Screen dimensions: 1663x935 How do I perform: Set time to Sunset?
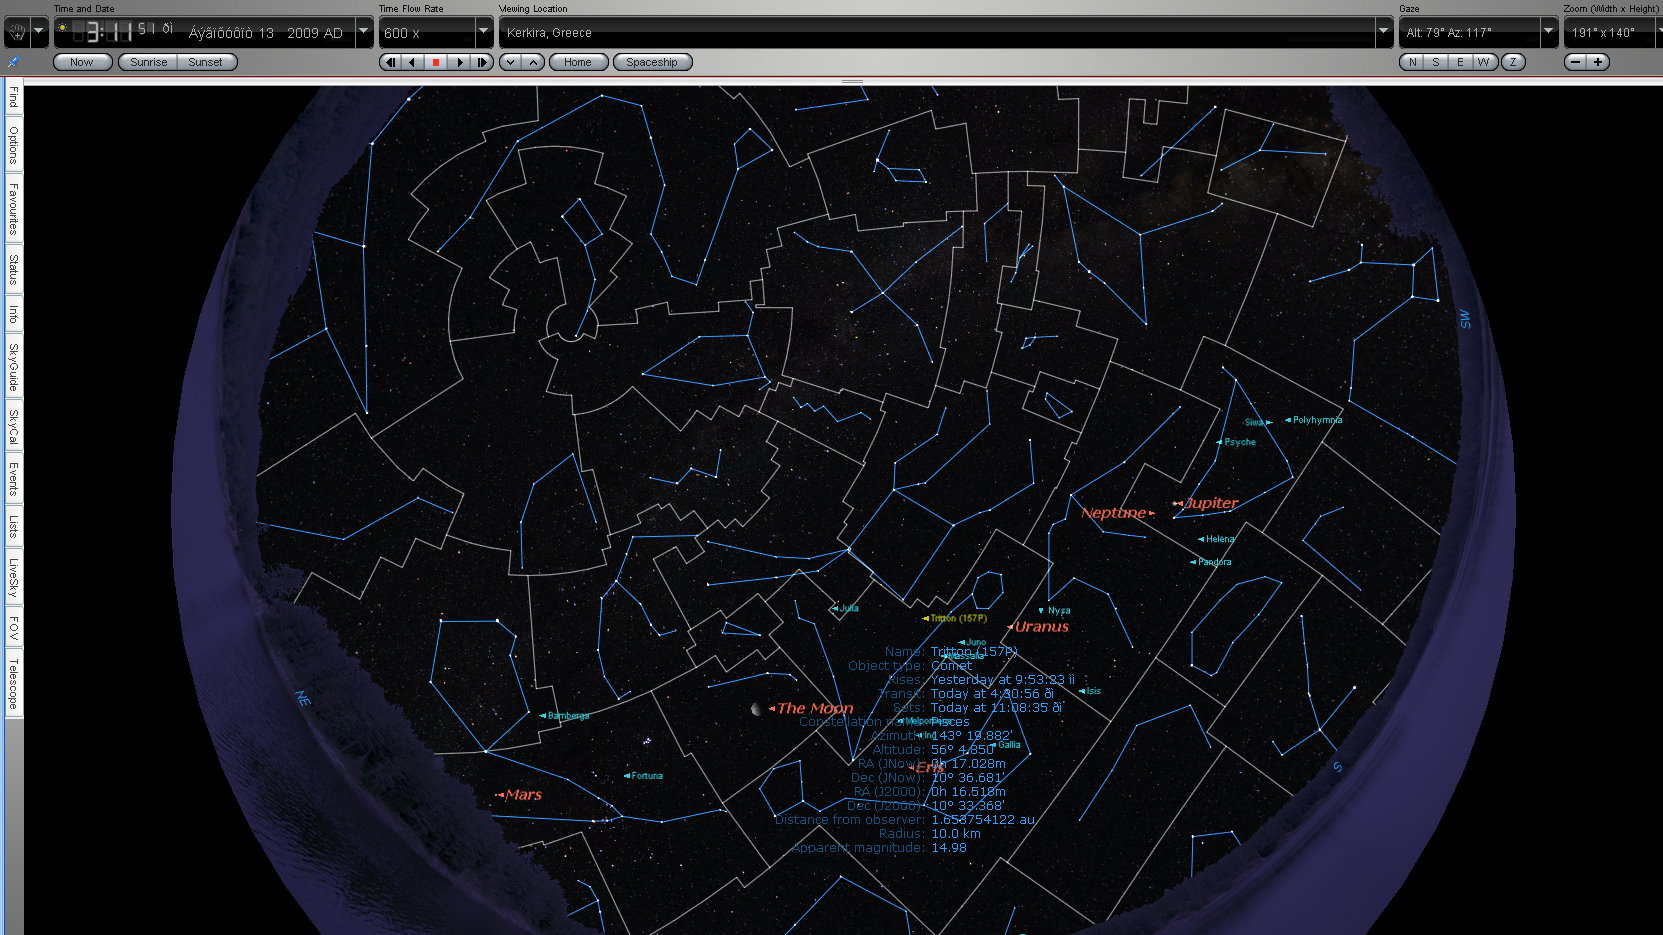206,62
